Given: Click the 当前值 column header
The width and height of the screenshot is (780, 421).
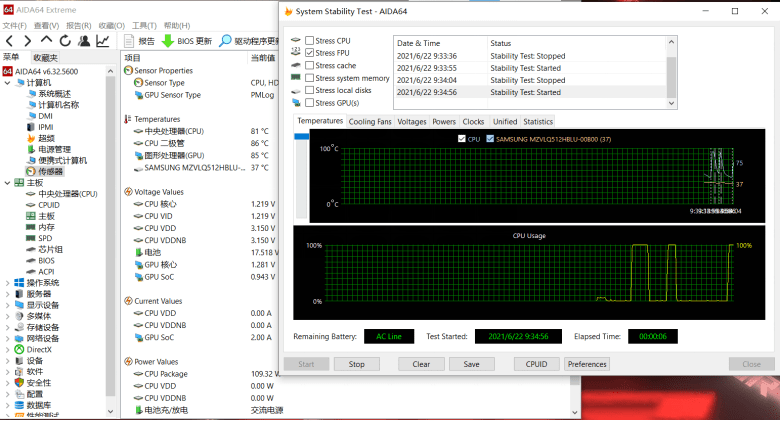Looking at the screenshot, I should click(263, 58).
